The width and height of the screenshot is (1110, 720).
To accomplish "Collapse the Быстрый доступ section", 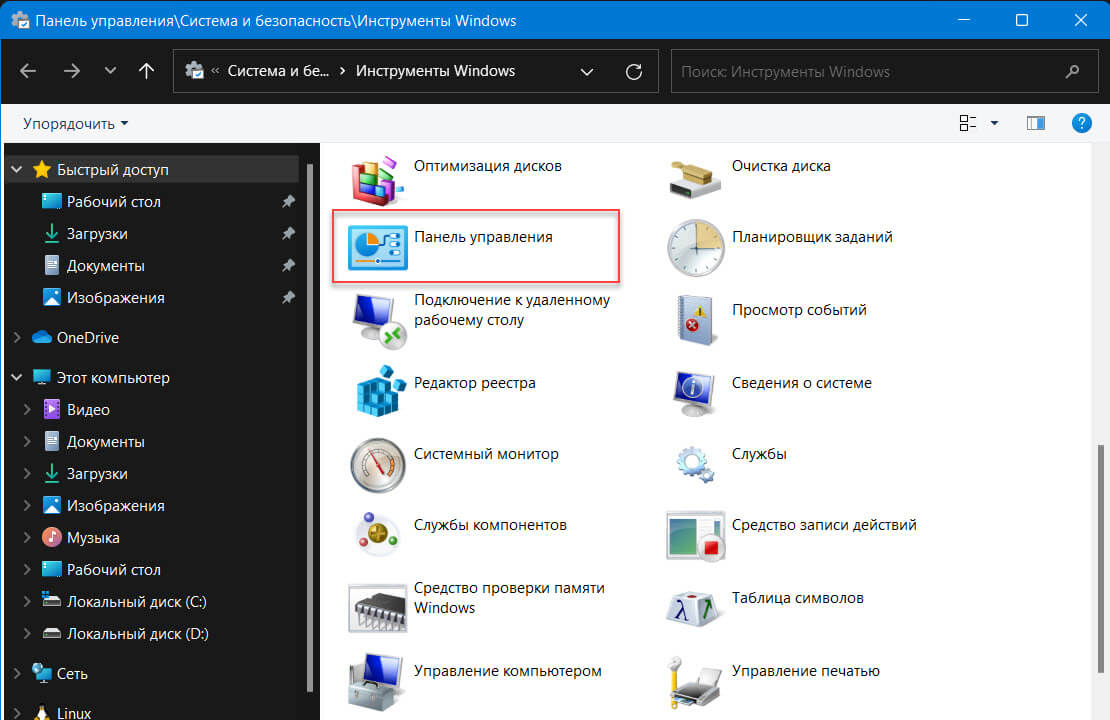I will pyautogui.click(x=17, y=169).
